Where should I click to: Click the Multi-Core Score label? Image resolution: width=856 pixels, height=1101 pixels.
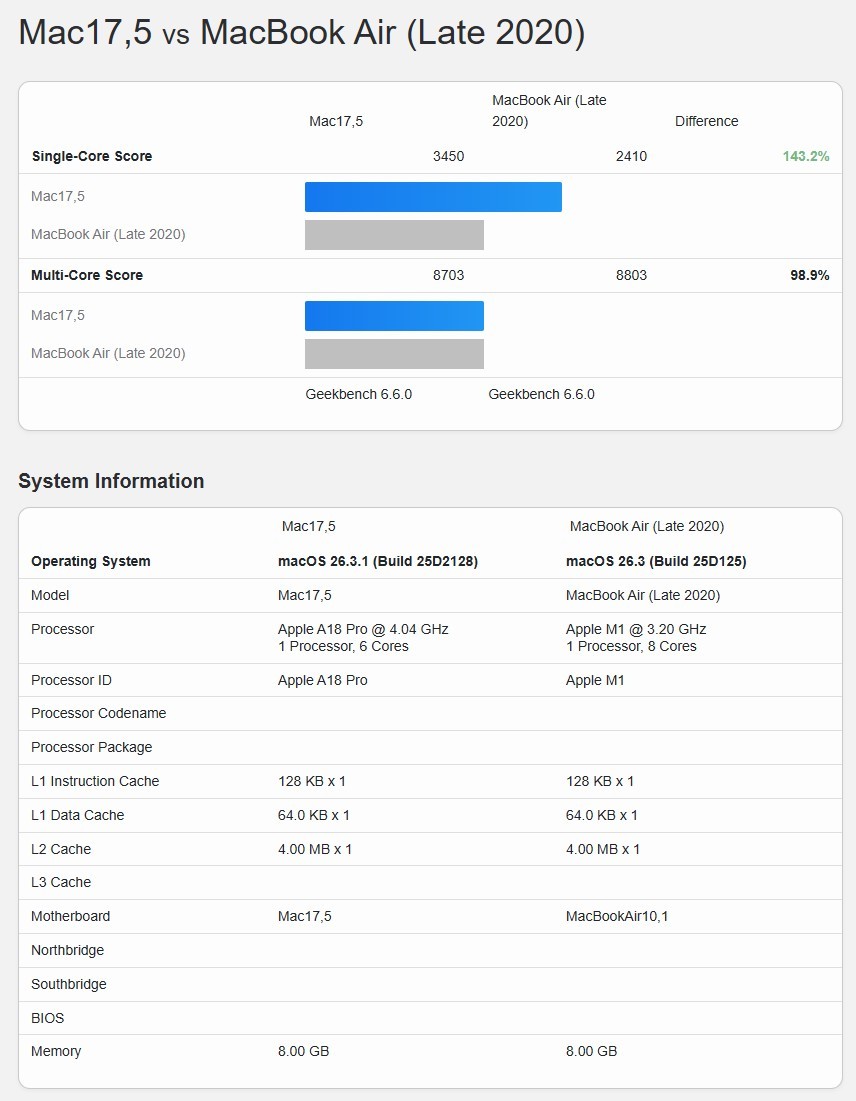(88, 275)
